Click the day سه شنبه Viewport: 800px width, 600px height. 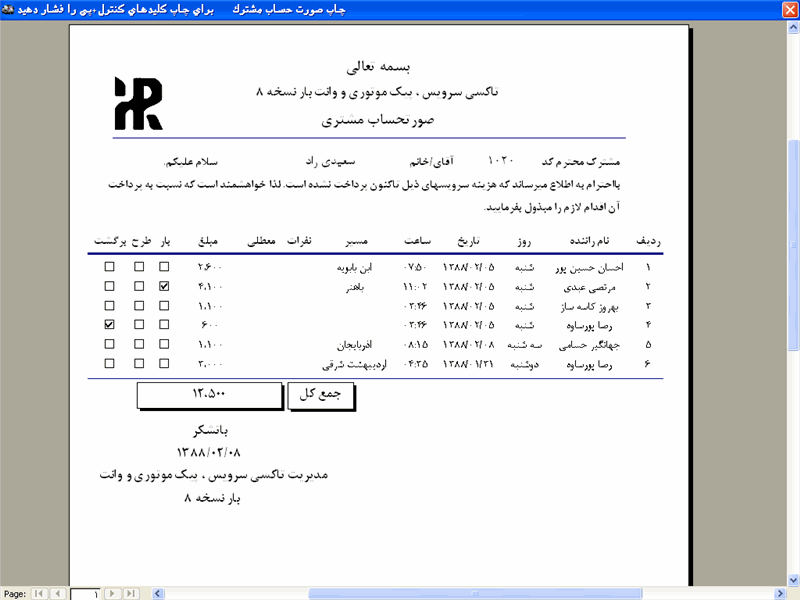pos(524,345)
